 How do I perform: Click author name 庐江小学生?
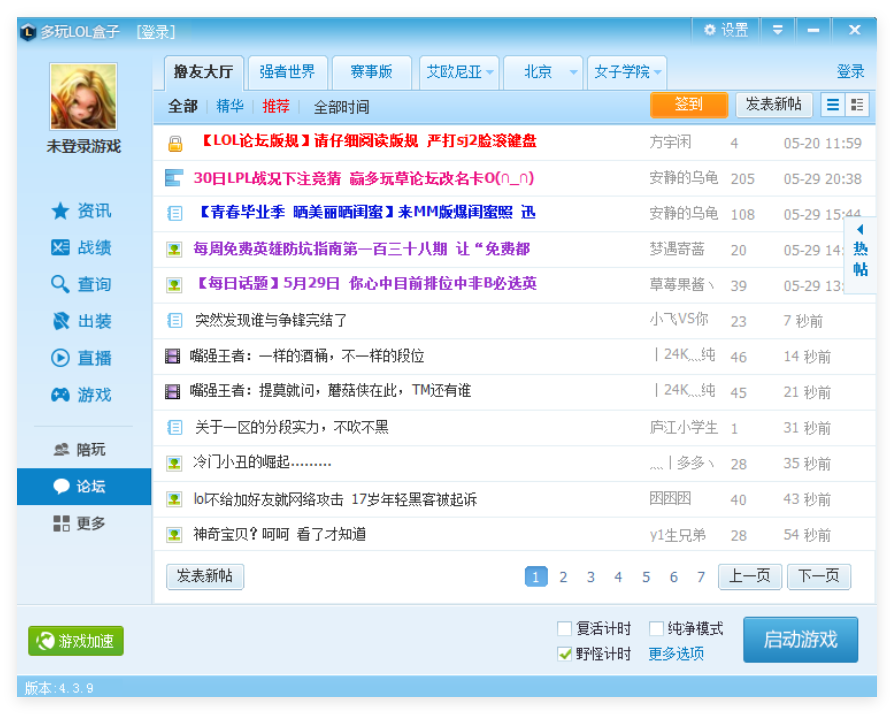click(x=684, y=428)
